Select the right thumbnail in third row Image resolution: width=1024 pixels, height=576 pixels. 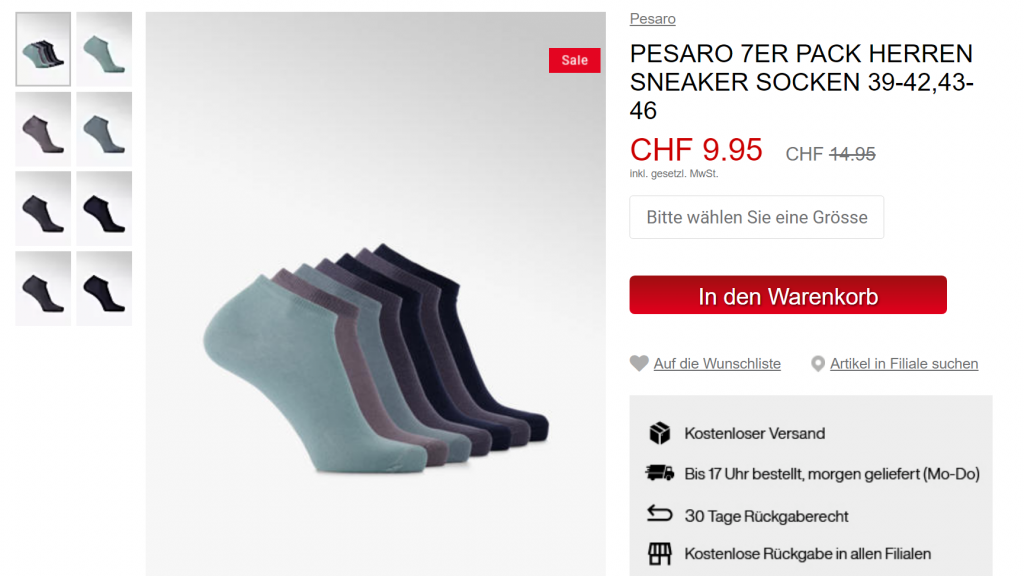click(104, 208)
